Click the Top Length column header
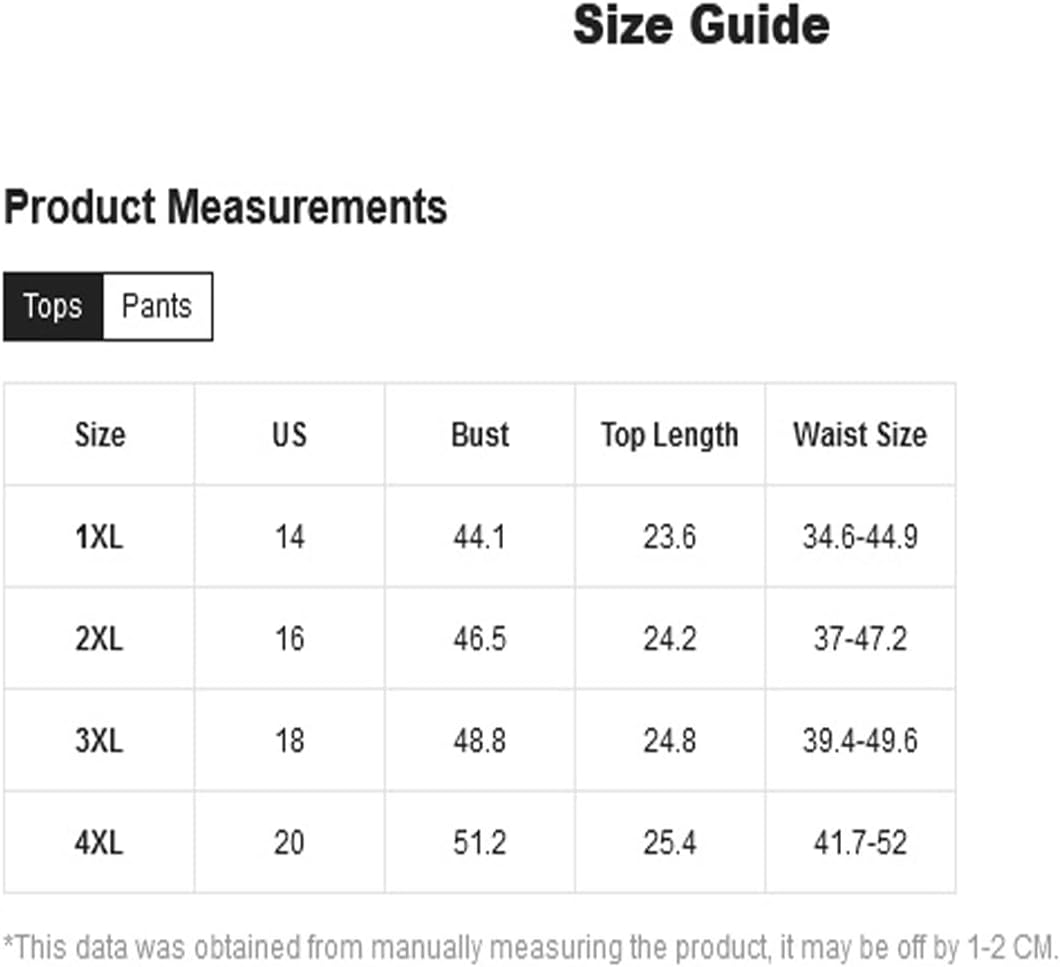 670,434
